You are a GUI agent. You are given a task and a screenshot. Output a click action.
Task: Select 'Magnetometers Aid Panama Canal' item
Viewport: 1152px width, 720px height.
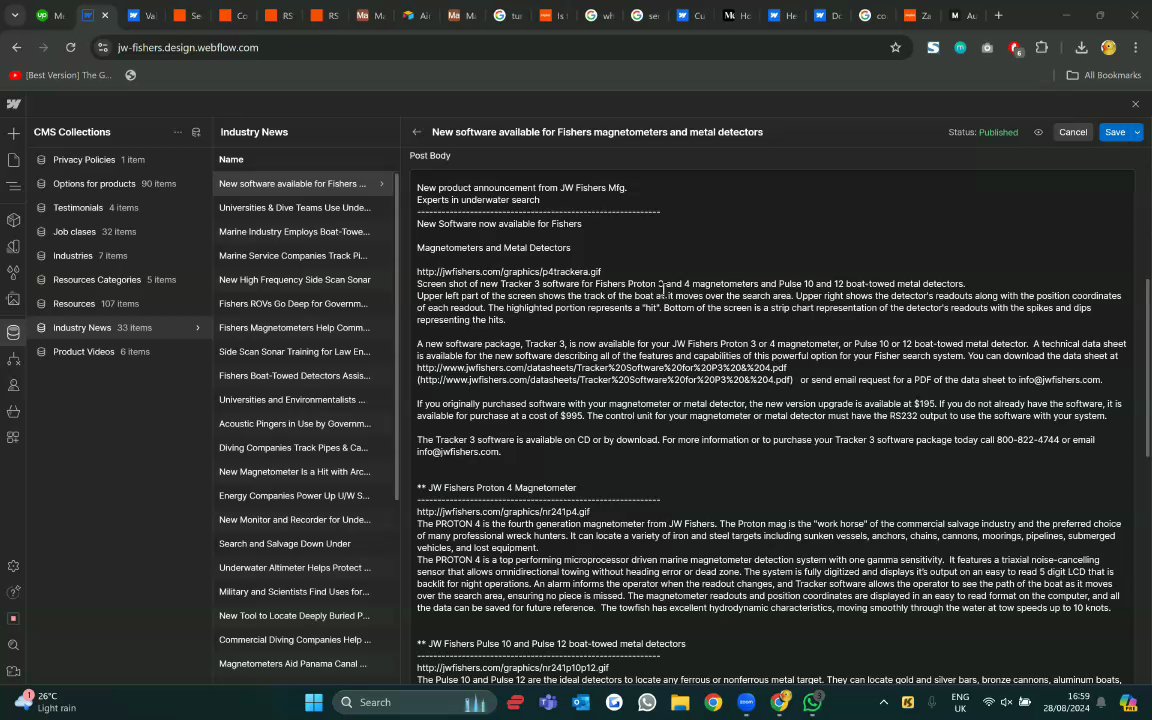coord(303,664)
